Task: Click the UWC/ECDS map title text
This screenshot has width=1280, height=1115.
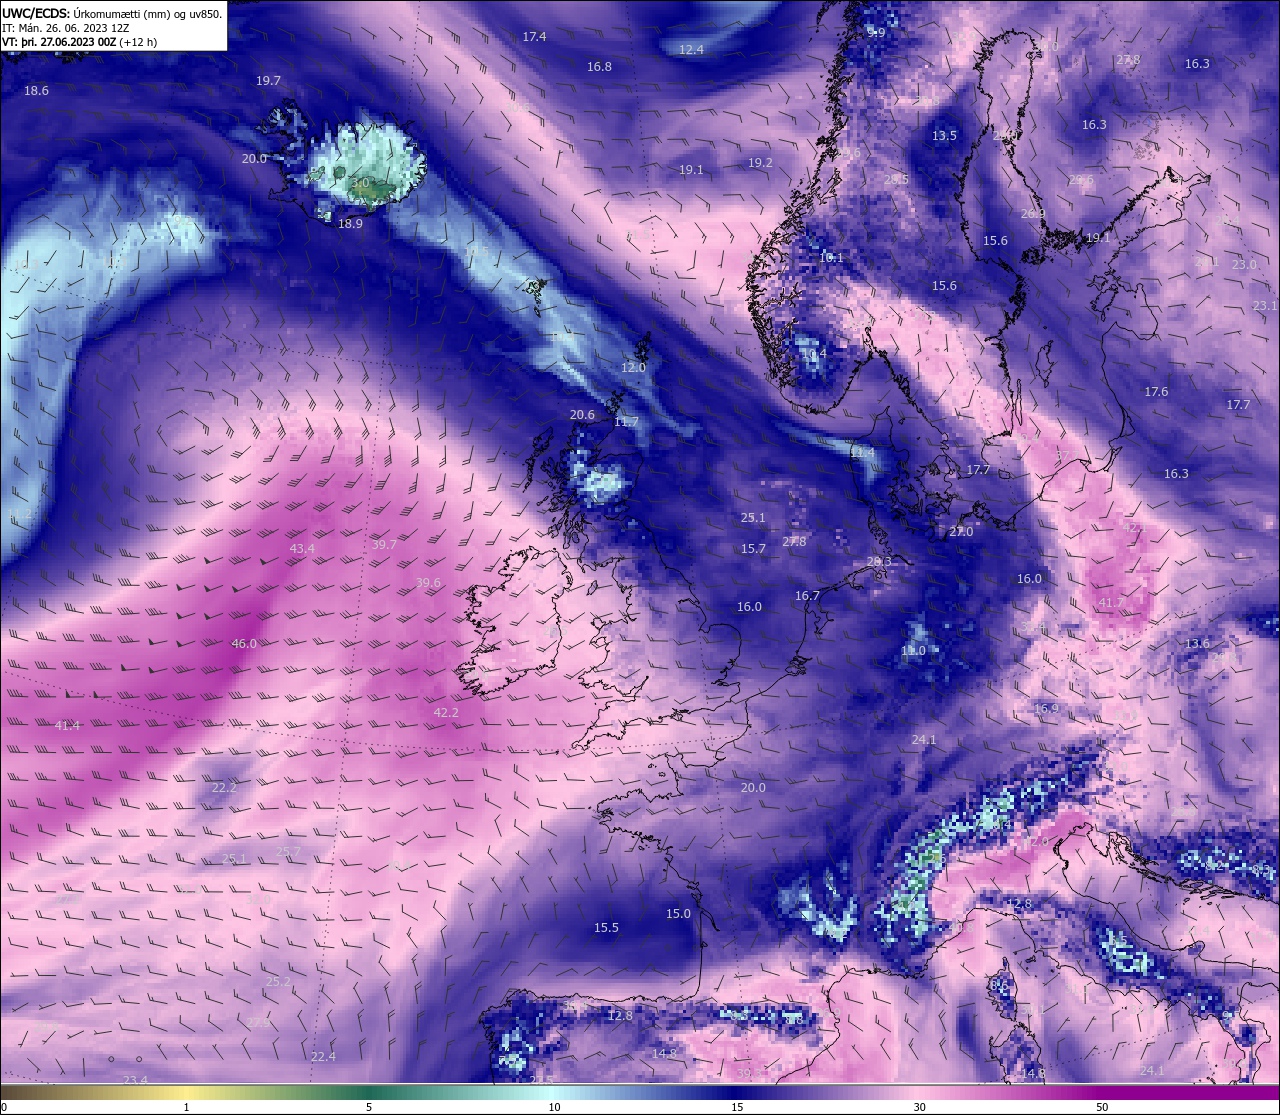Action: coord(112,14)
